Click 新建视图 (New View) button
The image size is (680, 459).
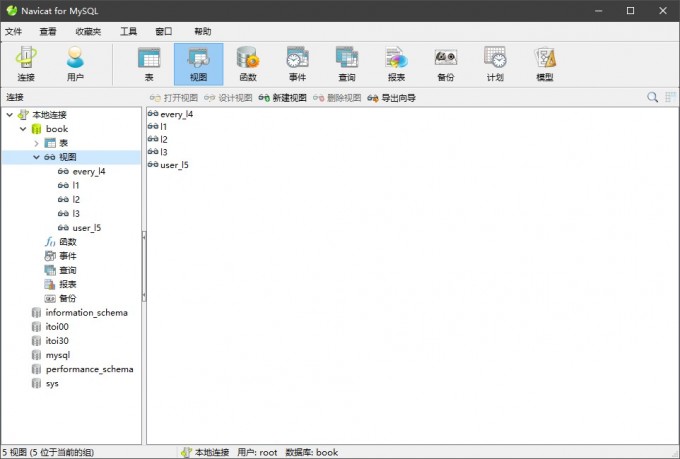pyautogui.click(x=282, y=98)
